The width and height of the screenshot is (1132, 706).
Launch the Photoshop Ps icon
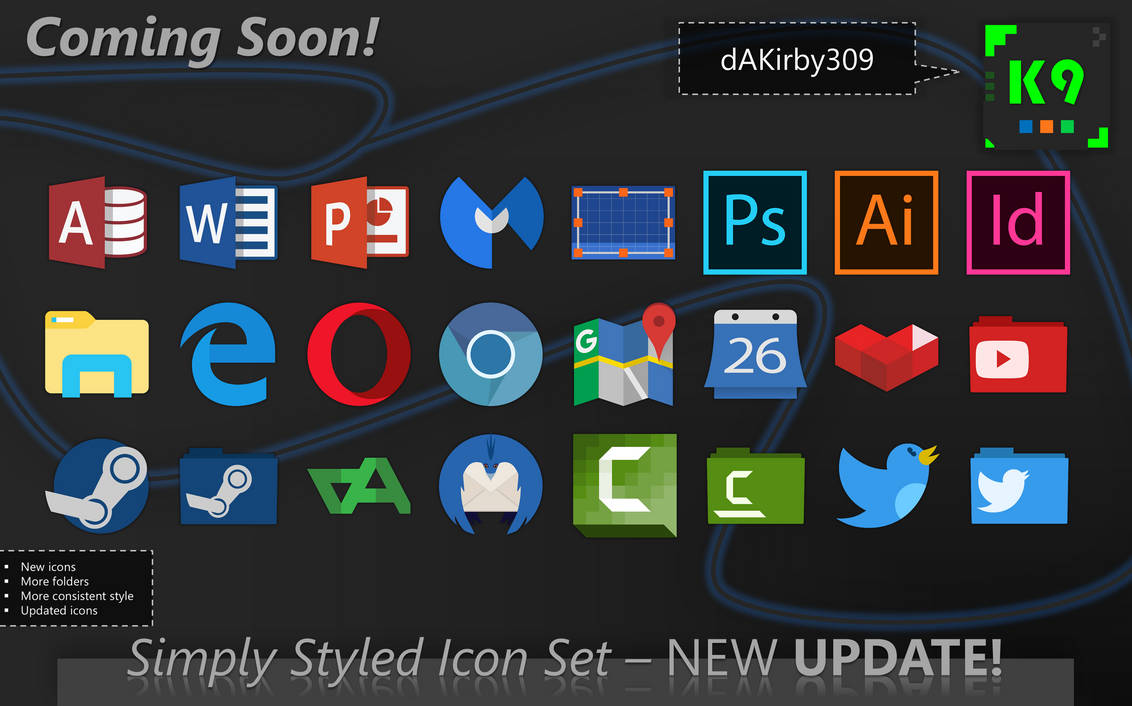click(x=755, y=222)
